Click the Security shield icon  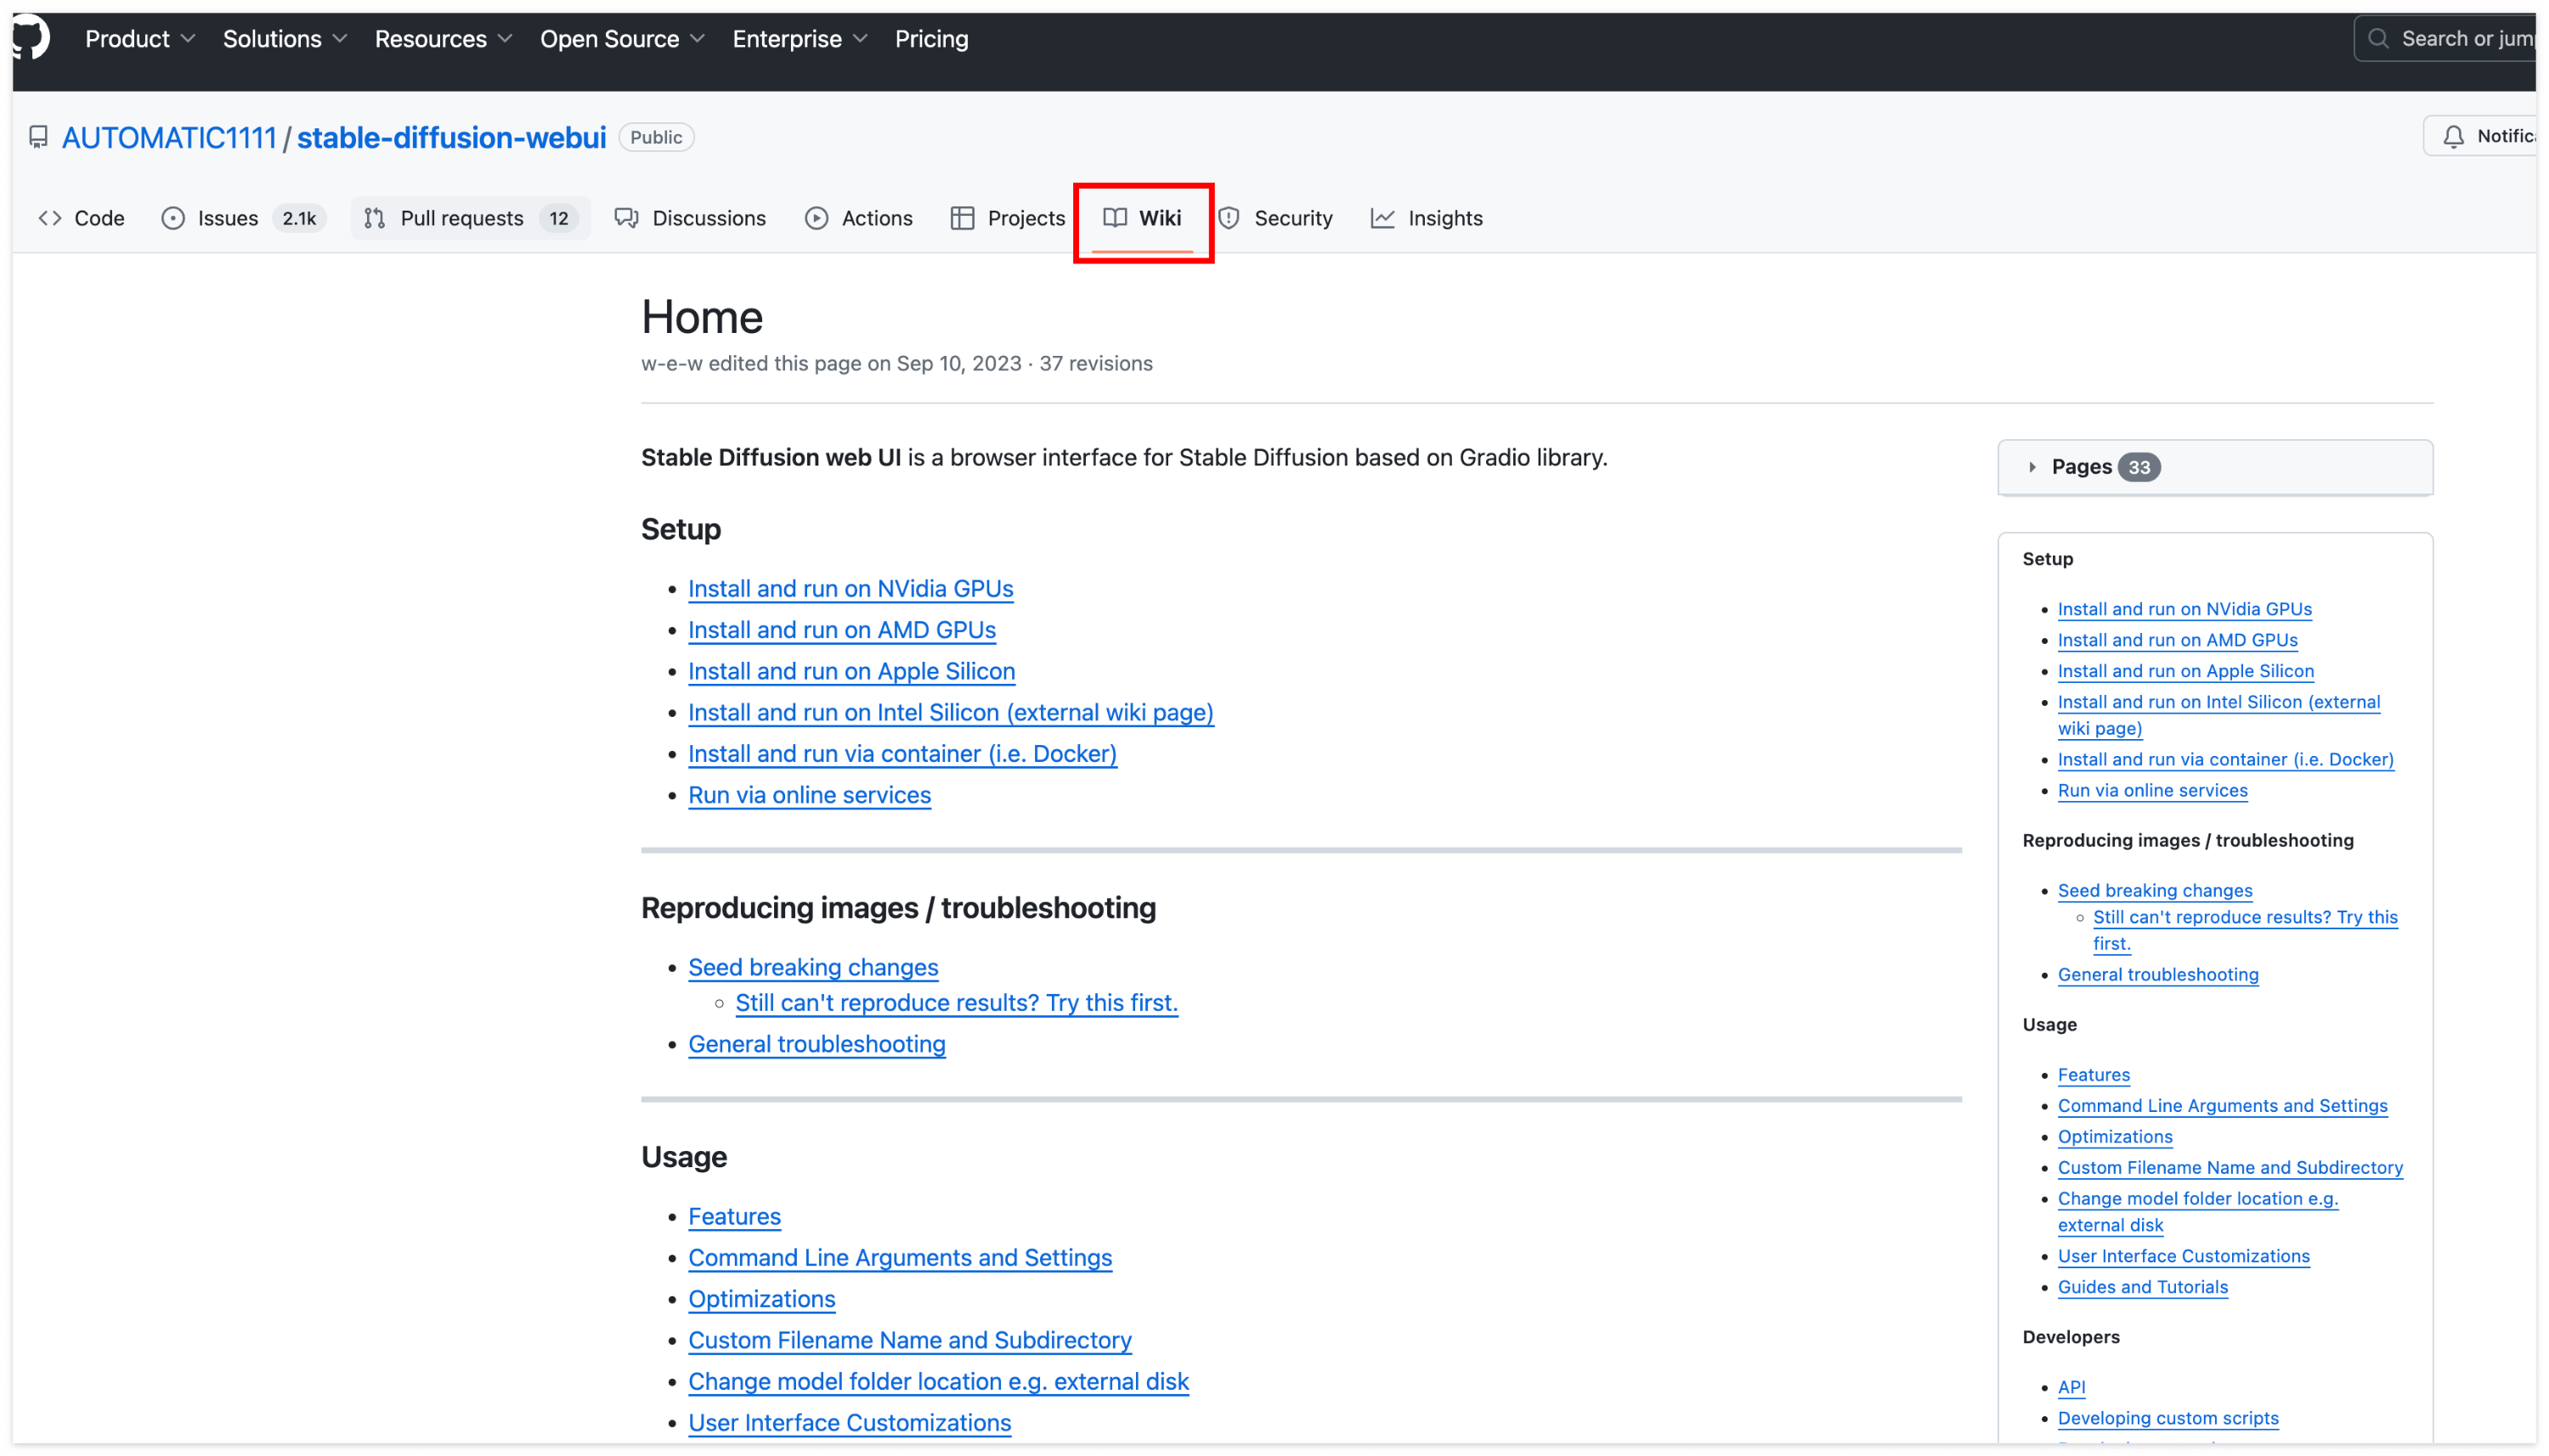1229,218
